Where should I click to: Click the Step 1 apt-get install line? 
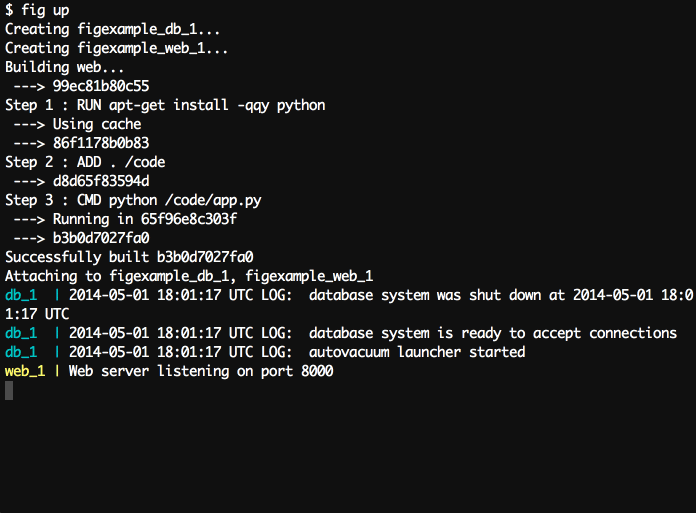tap(165, 105)
